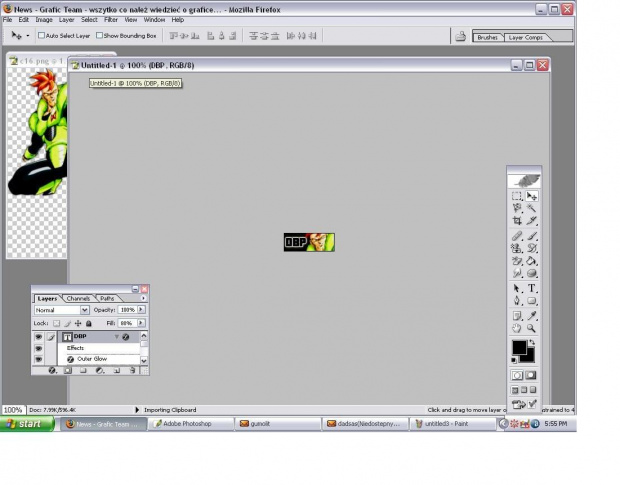Select the History Brush tool
The width and height of the screenshot is (620, 485).
pyautogui.click(x=532, y=248)
